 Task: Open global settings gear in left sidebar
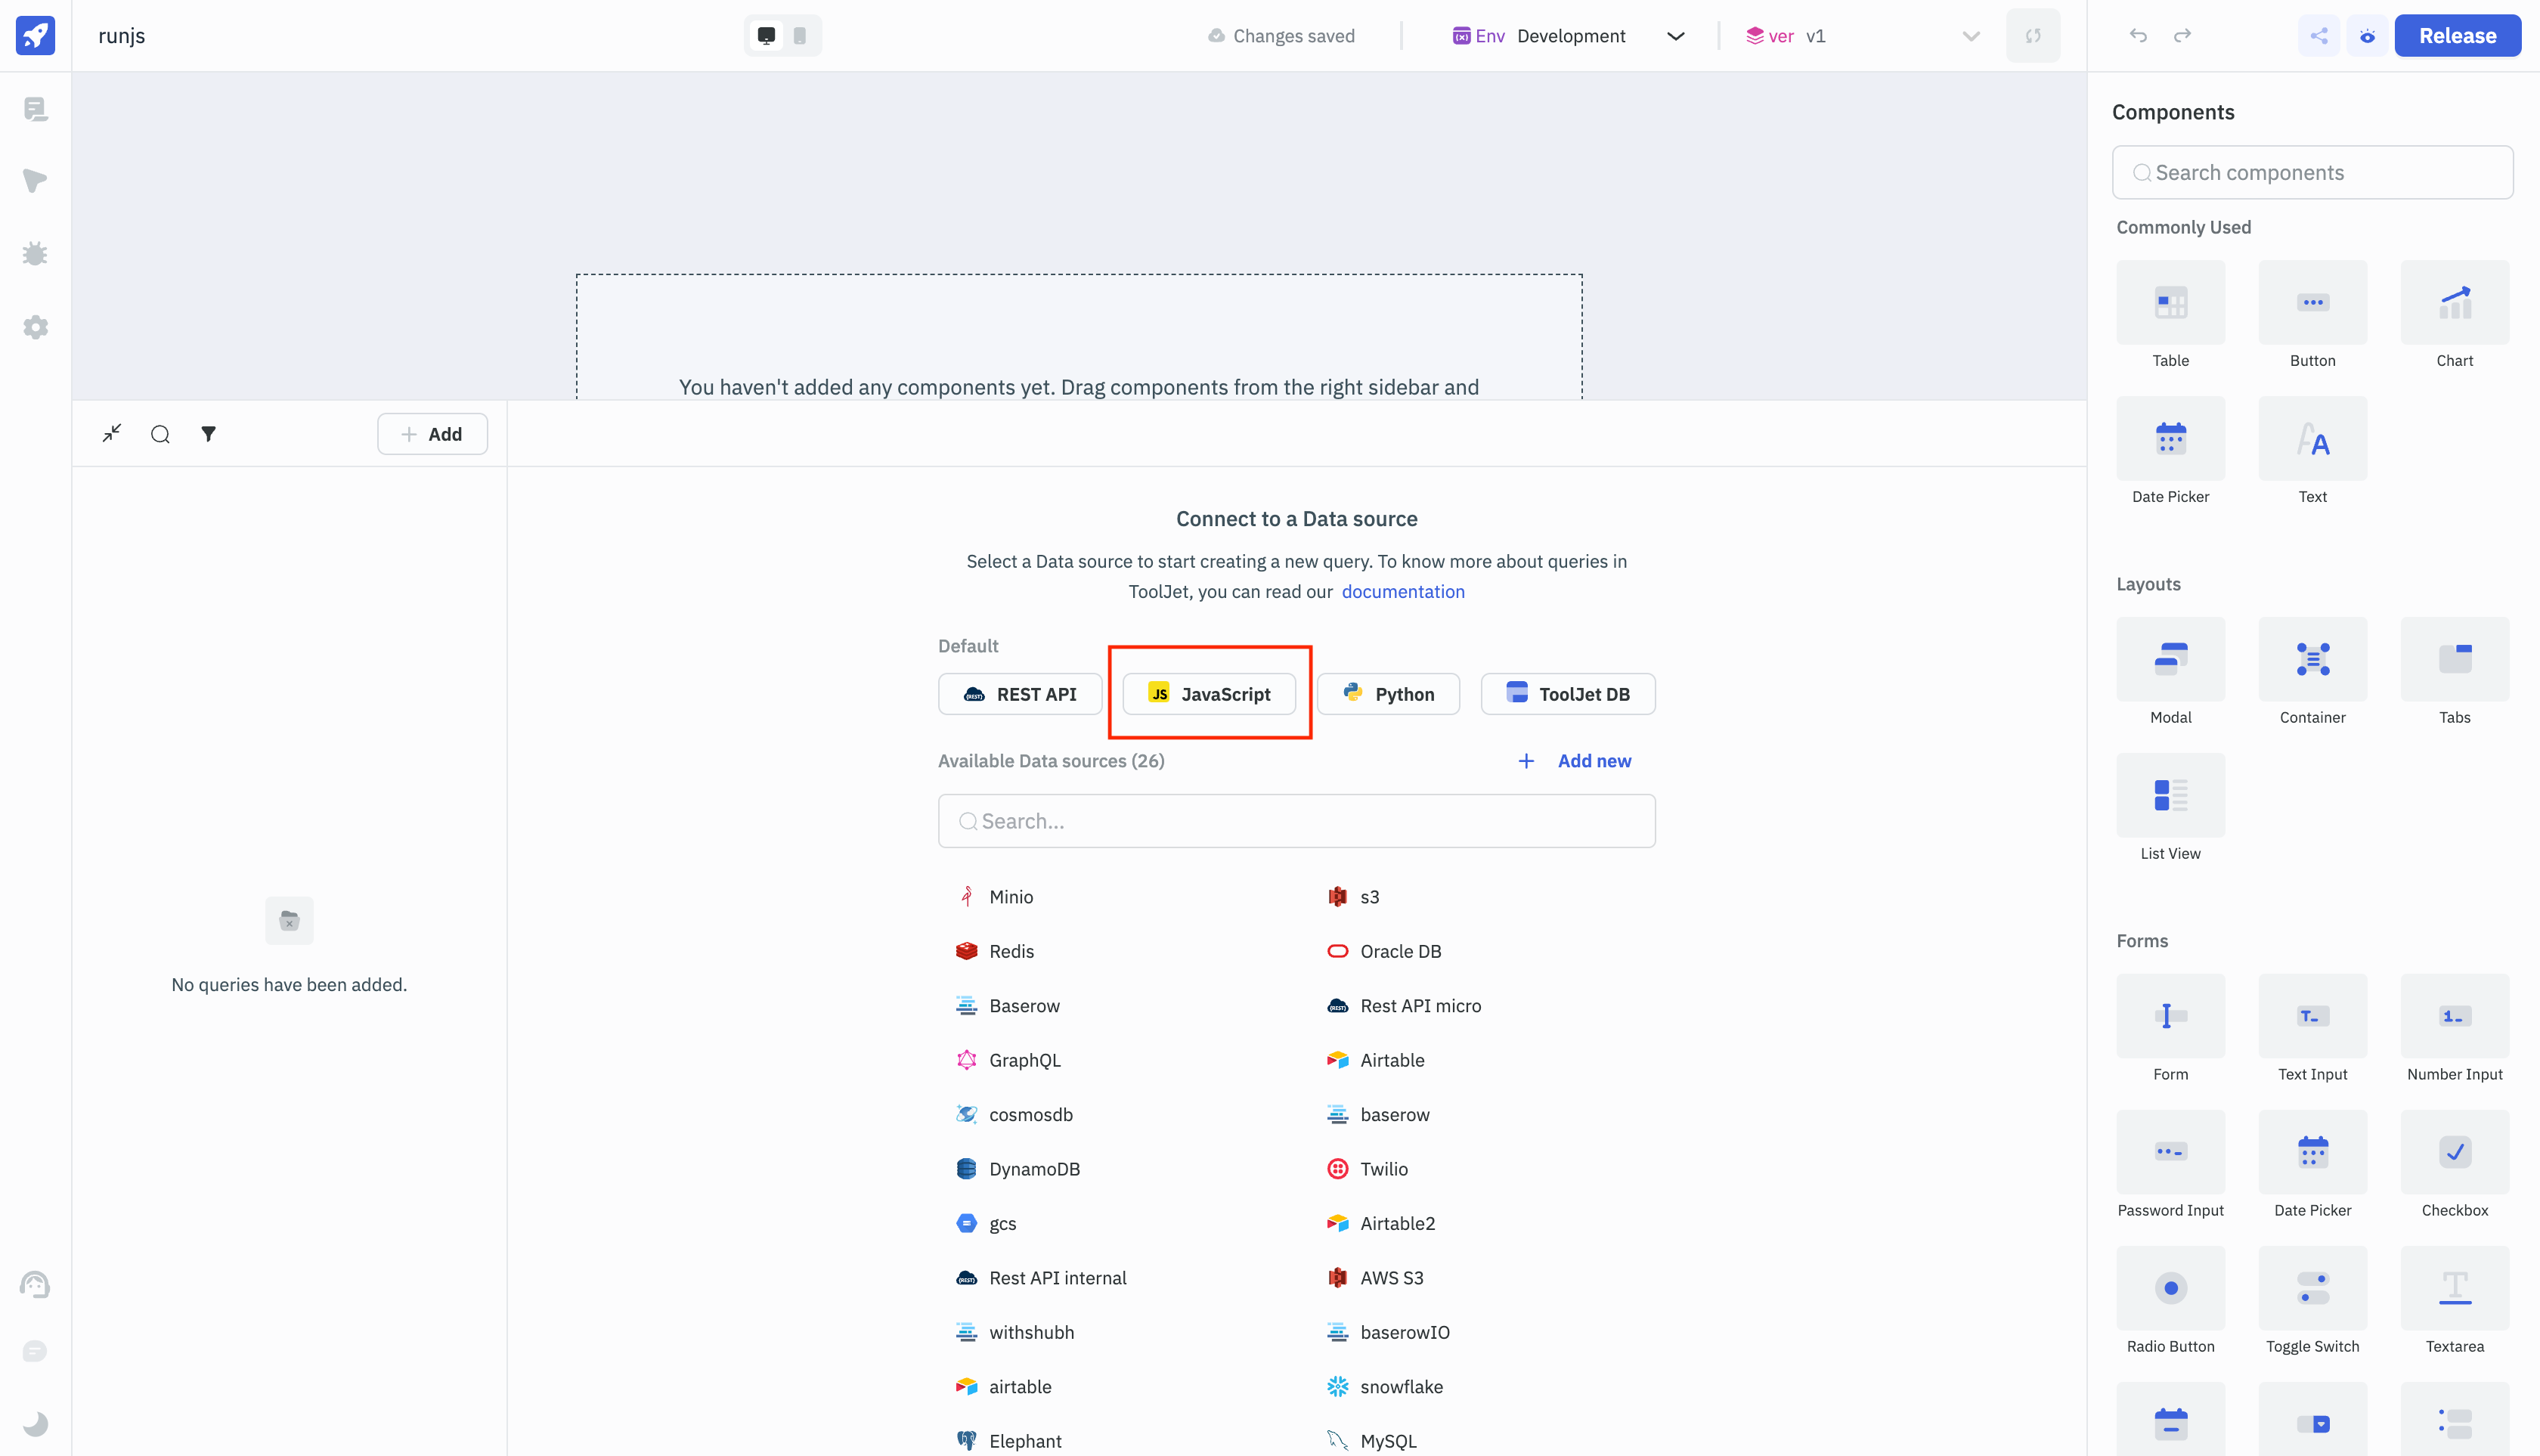coord(35,327)
